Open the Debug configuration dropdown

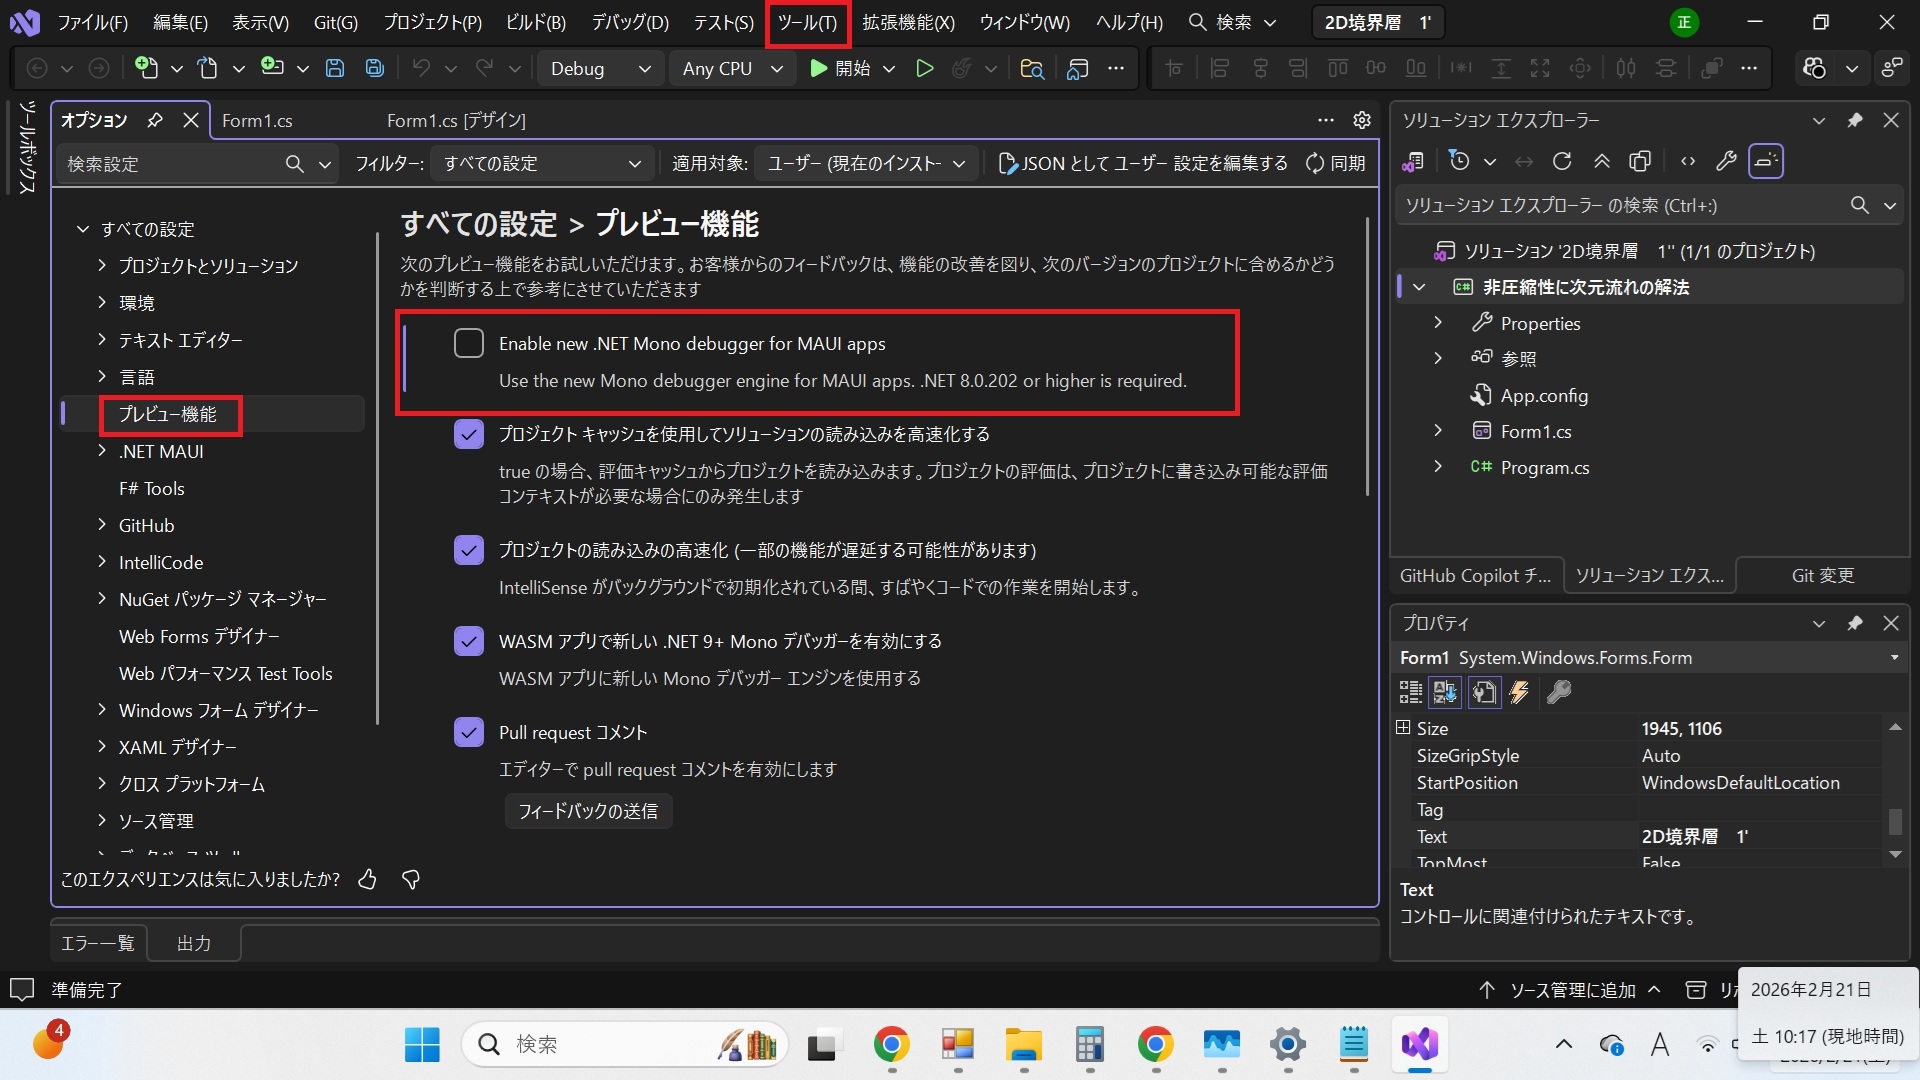[x=598, y=68]
